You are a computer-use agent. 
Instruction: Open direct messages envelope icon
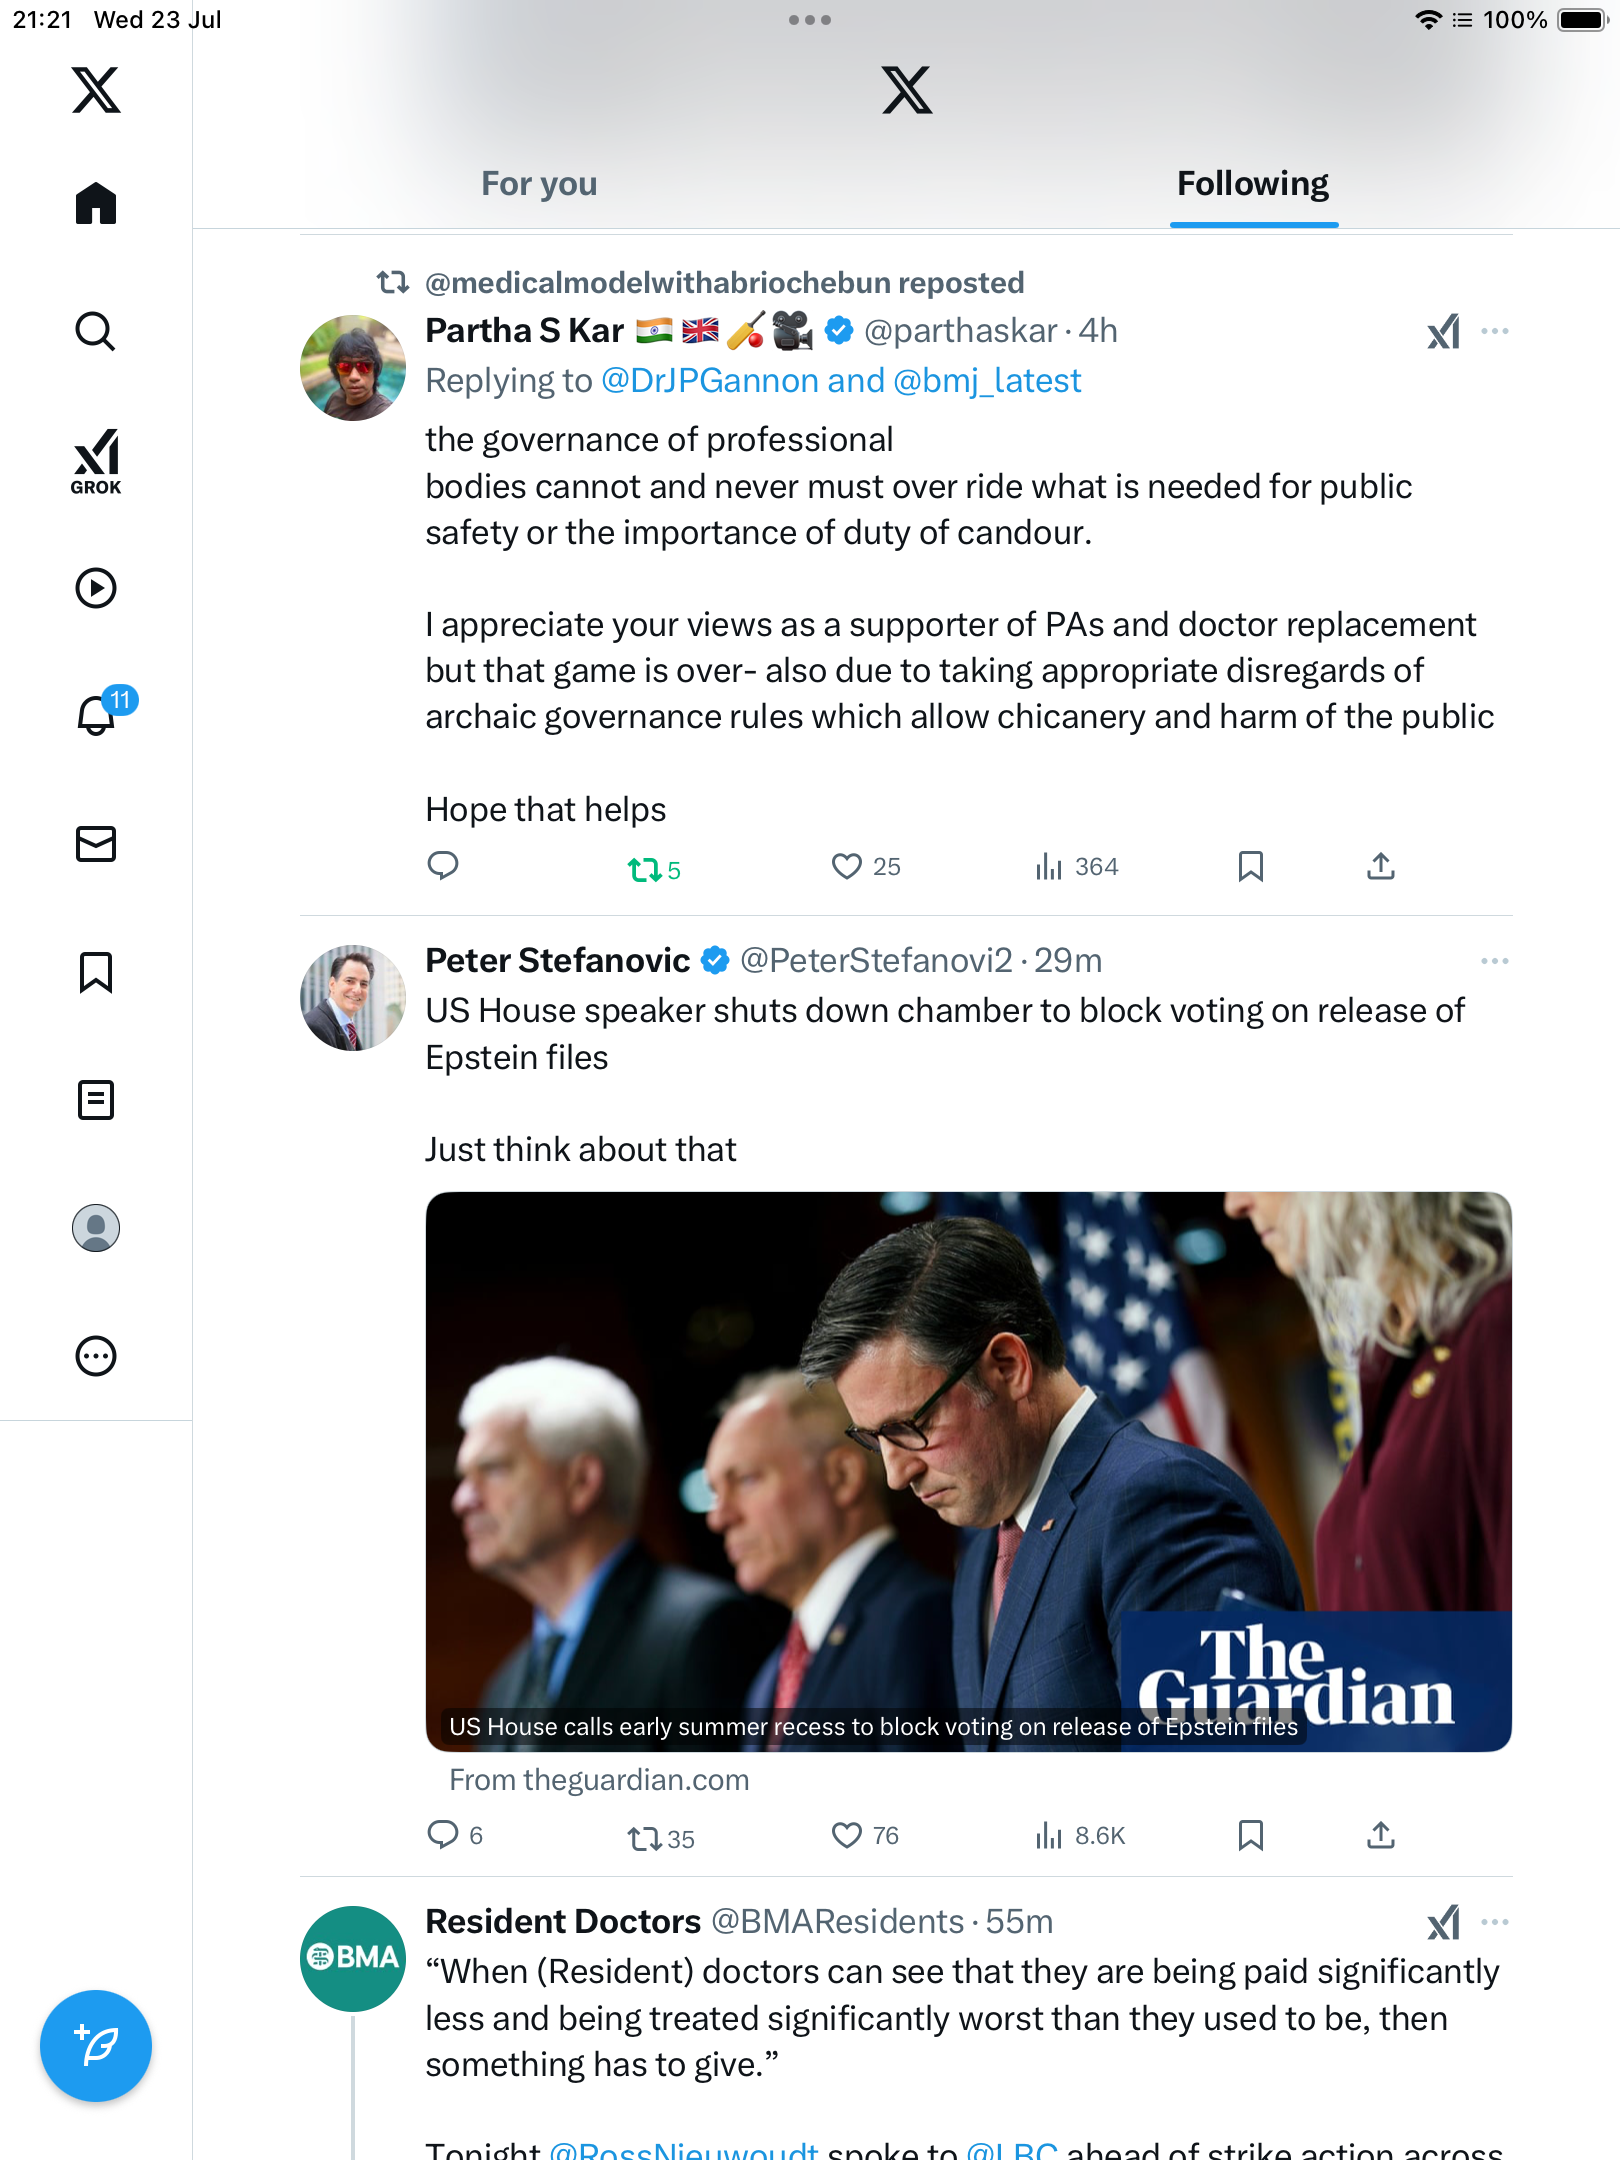point(96,843)
